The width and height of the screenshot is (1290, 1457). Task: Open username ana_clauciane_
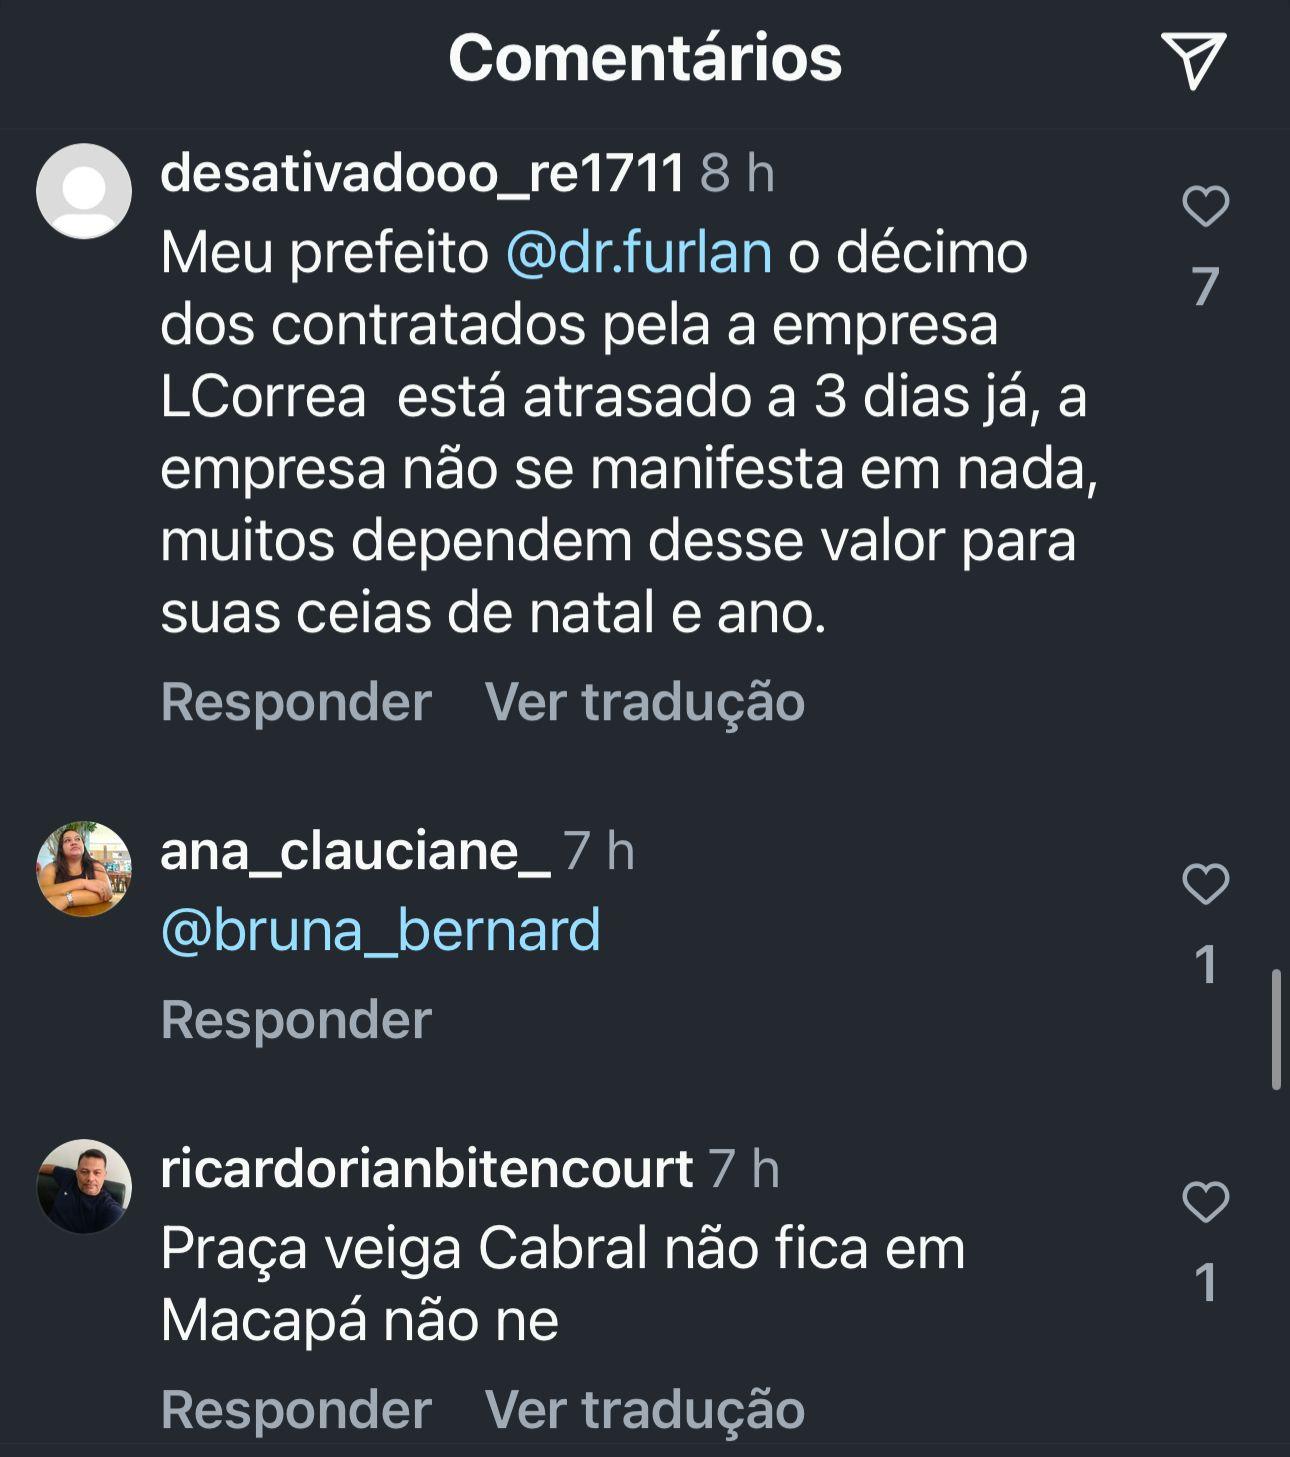coord(355,851)
